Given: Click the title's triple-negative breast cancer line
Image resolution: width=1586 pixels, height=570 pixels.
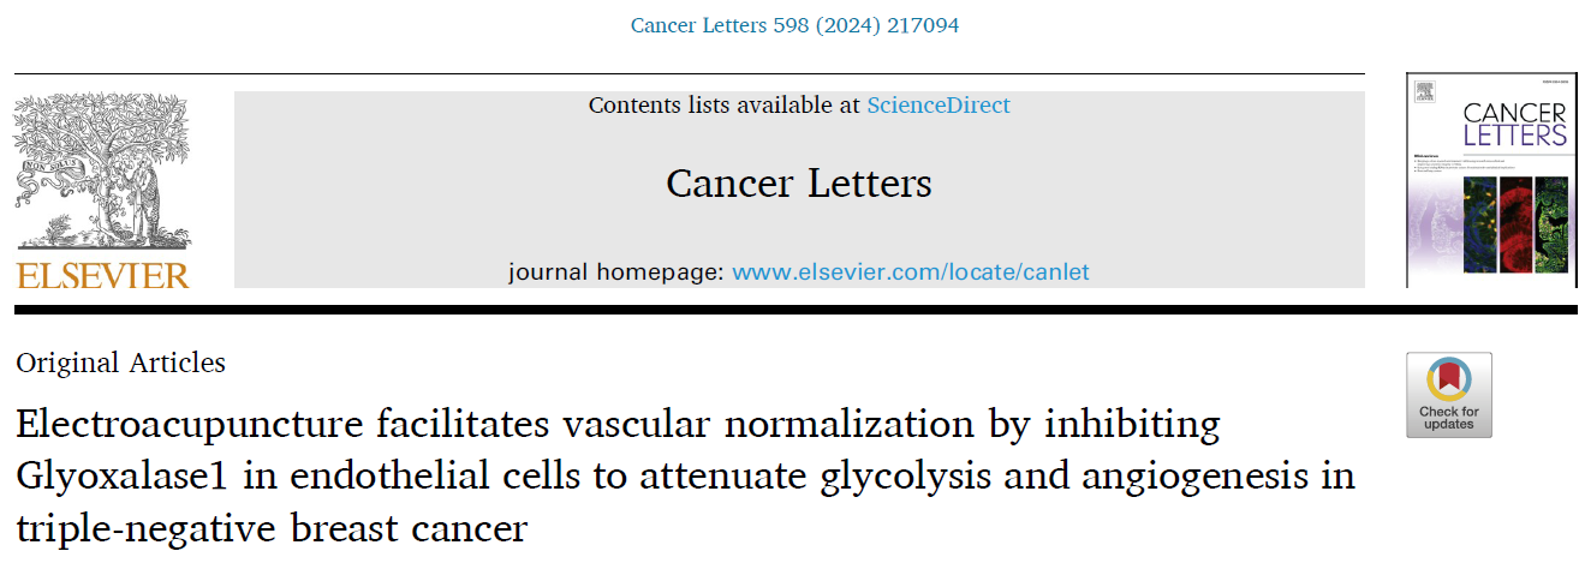Looking at the screenshot, I should 271,528.
